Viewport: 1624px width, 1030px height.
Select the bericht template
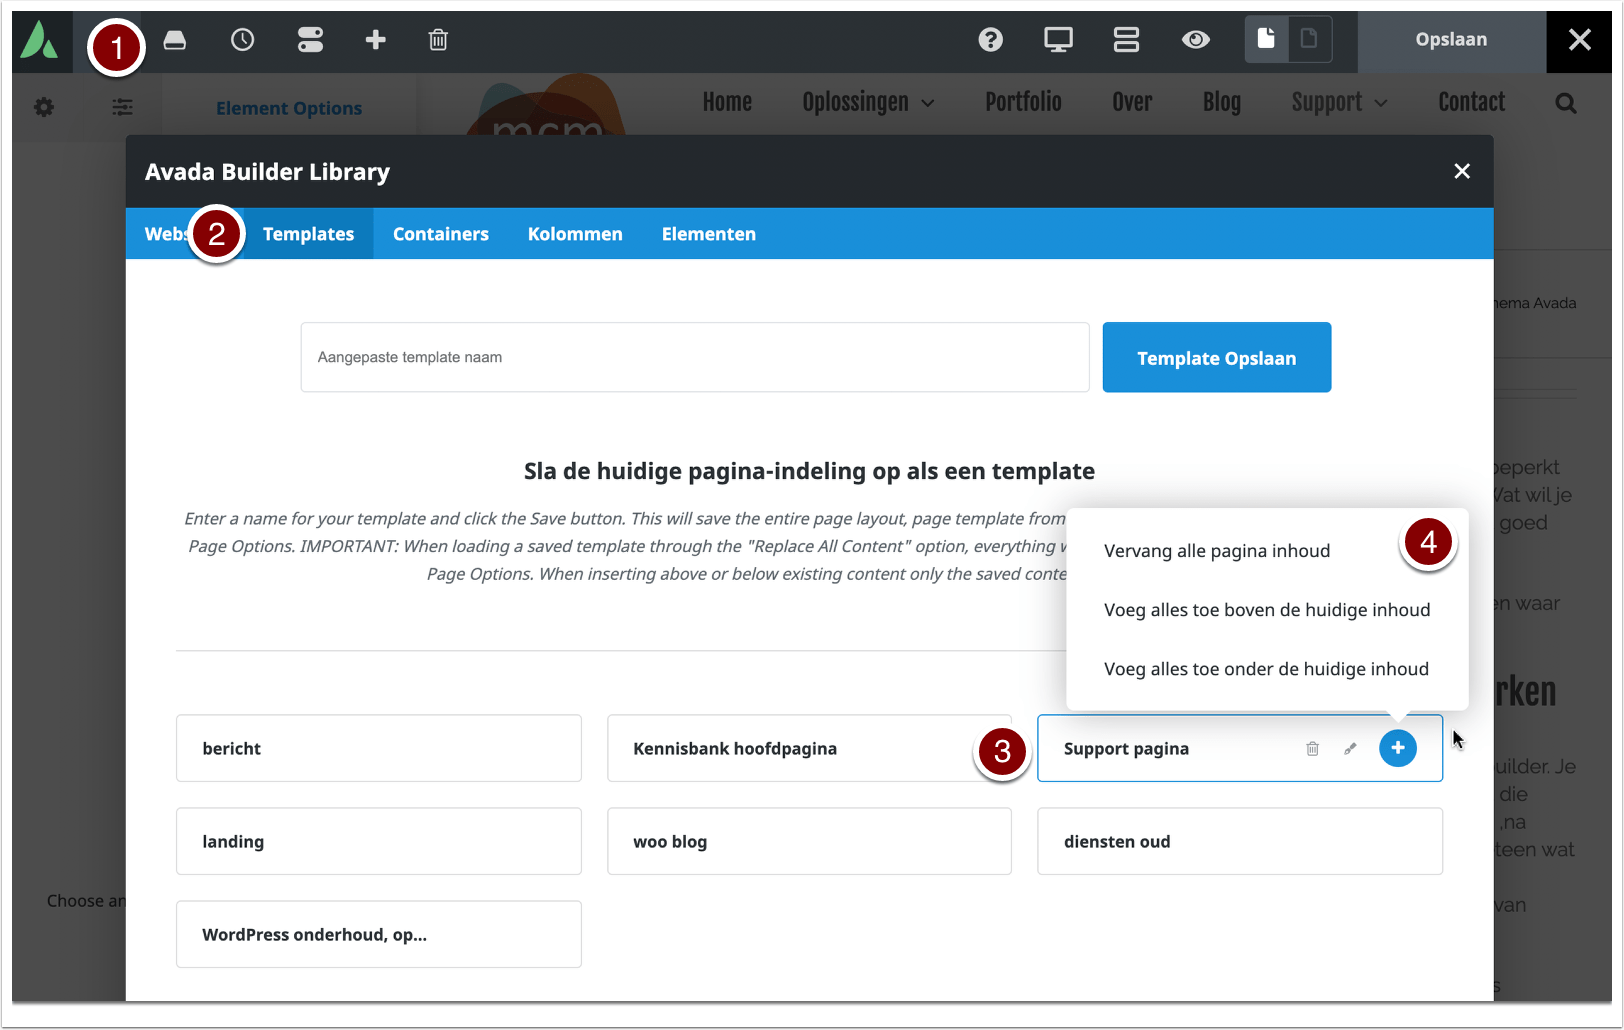point(379,748)
